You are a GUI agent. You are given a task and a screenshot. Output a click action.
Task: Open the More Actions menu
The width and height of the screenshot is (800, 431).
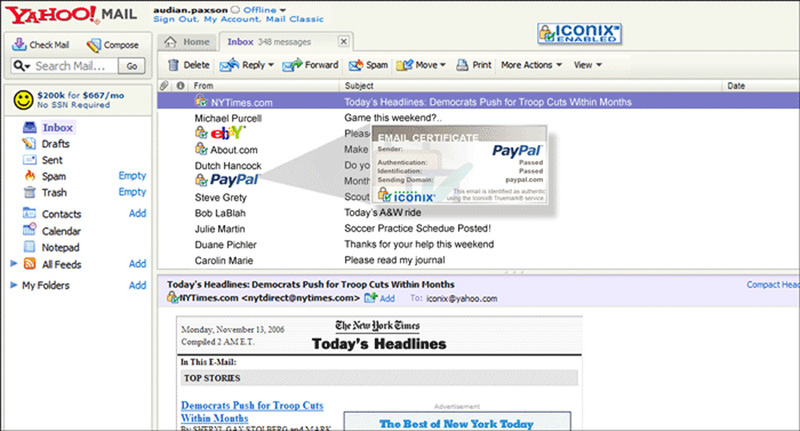tap(531, 65)
